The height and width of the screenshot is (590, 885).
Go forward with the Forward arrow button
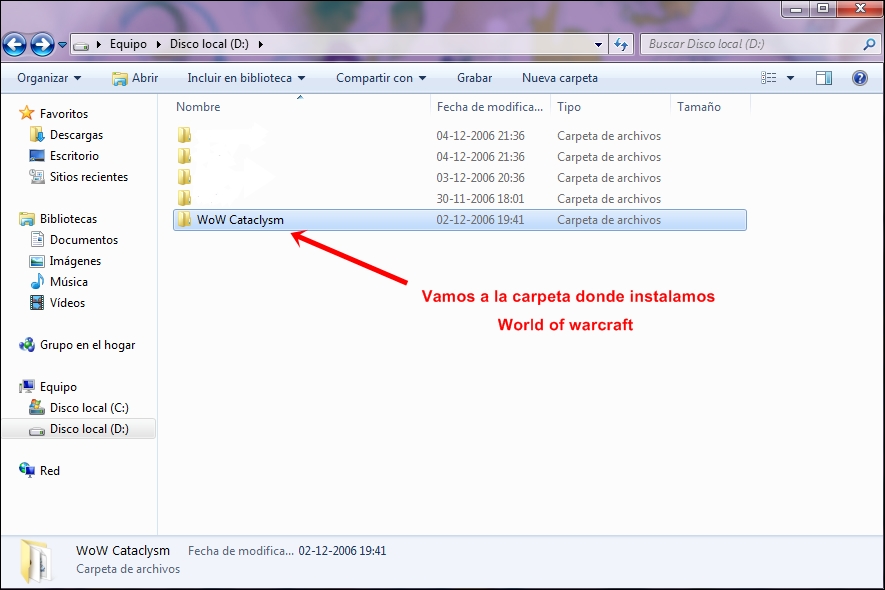(42, 44)
